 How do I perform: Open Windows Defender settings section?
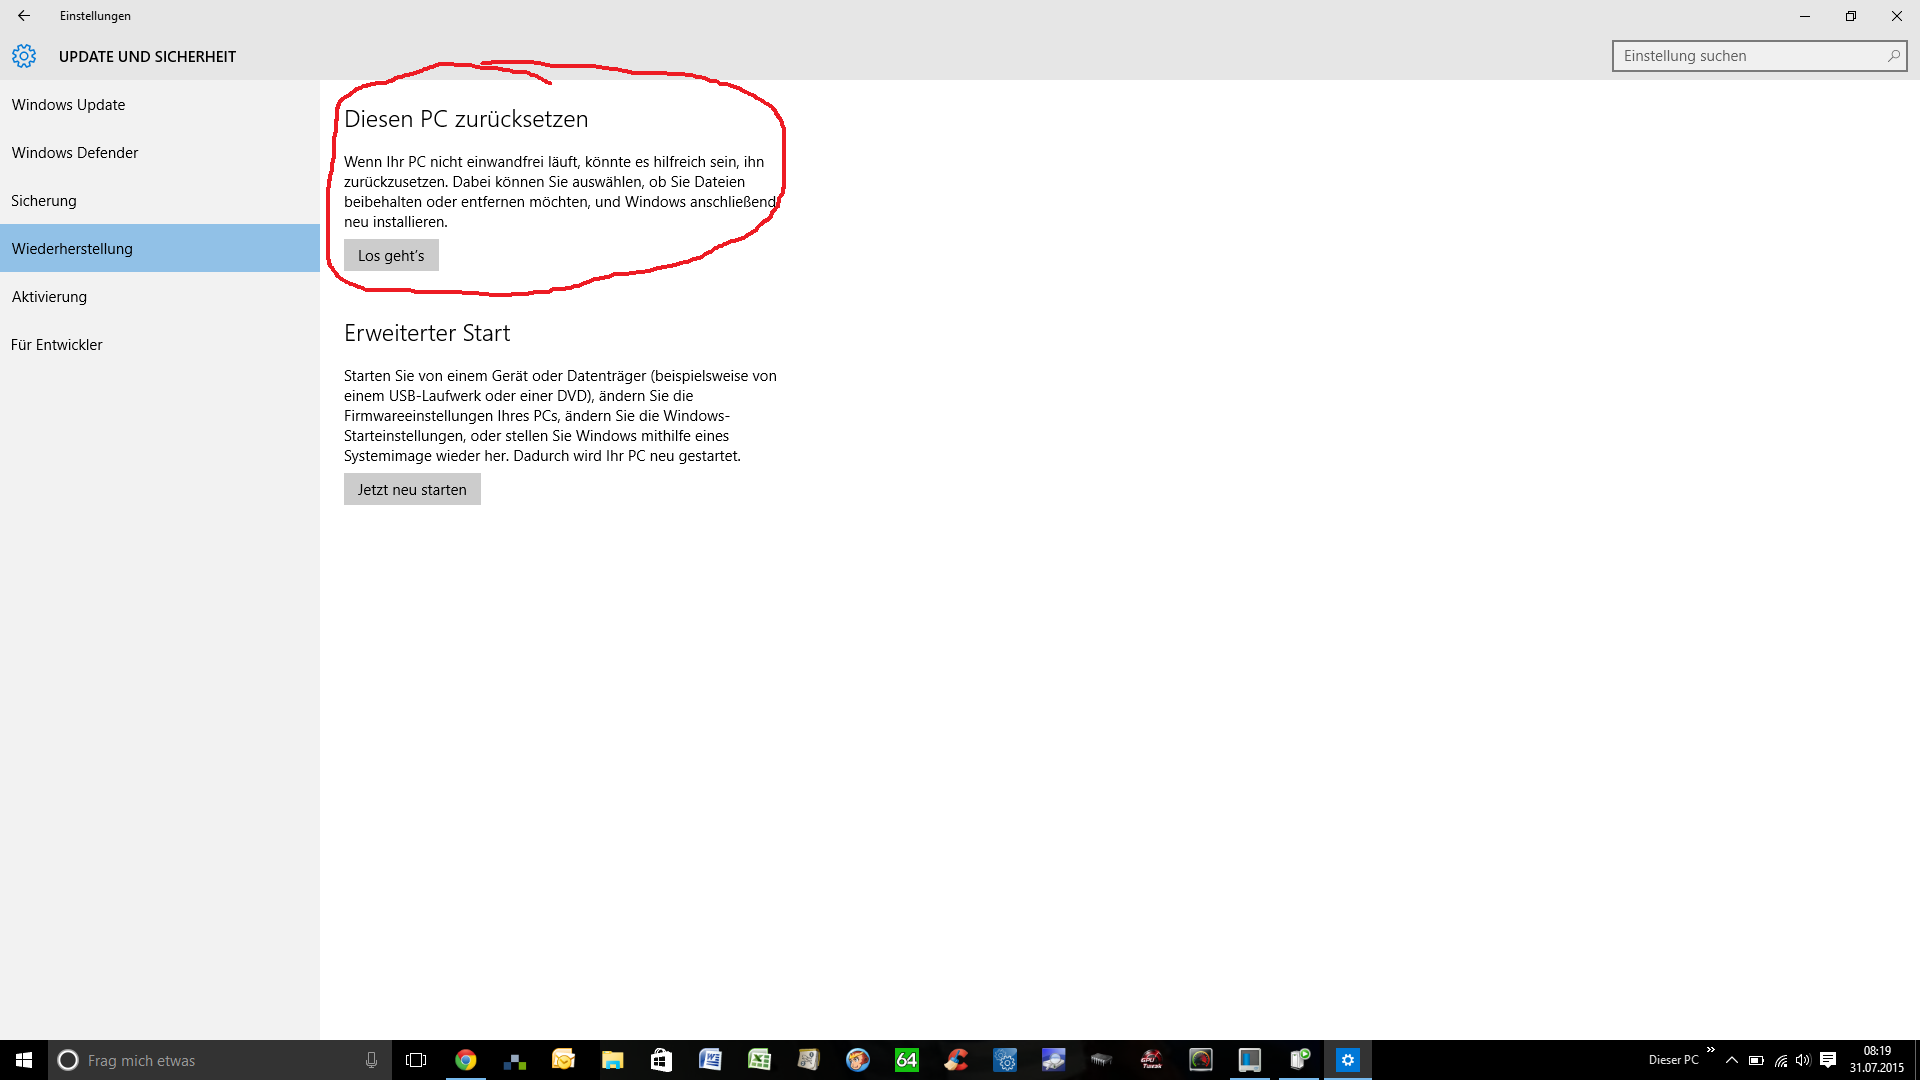75,152
